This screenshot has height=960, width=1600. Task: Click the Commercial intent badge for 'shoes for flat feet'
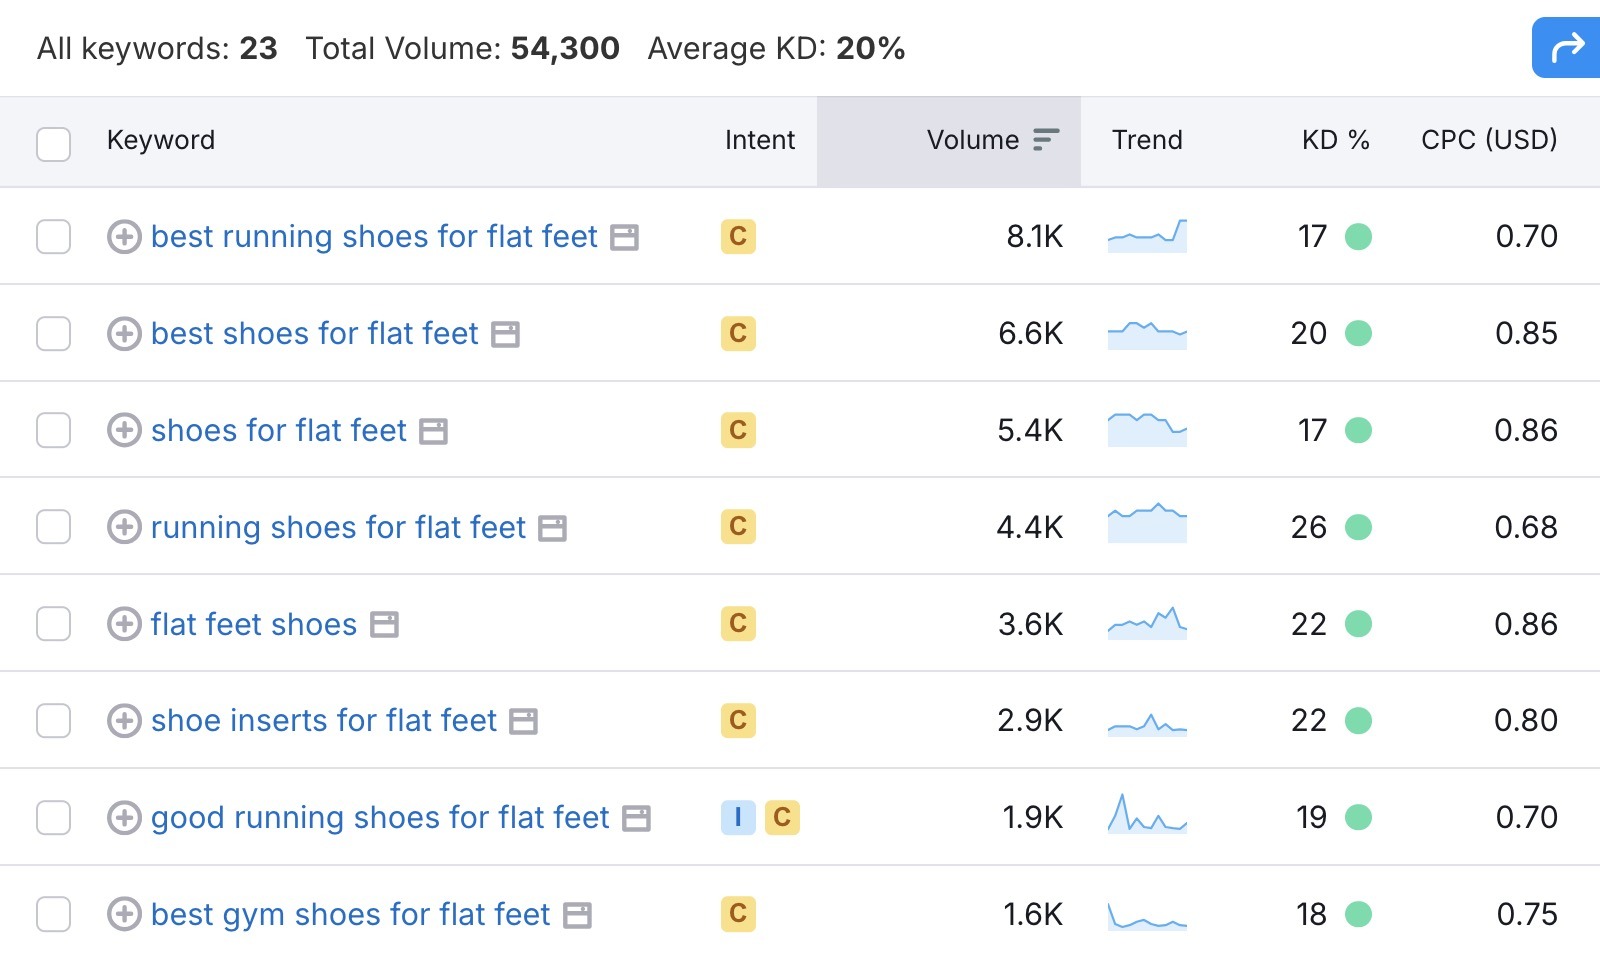(737, 430)
